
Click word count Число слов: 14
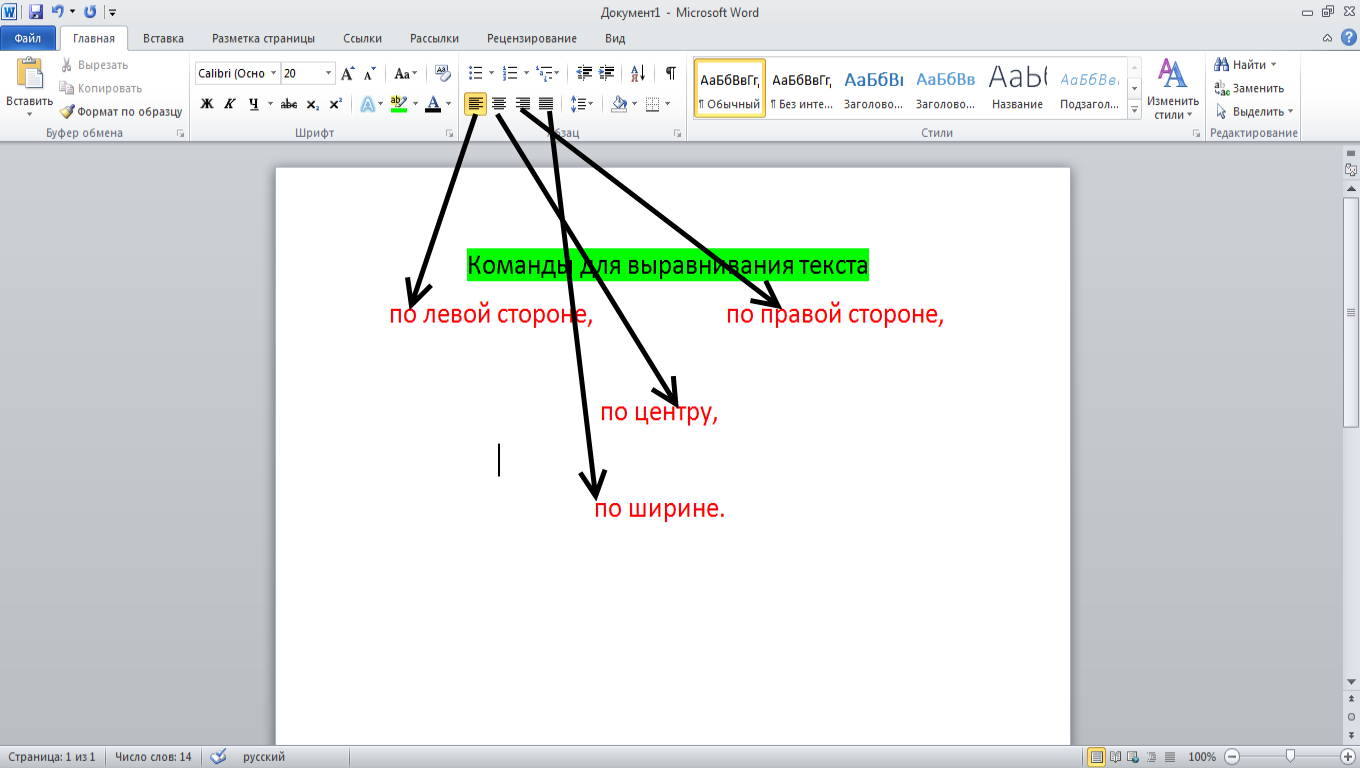[x=153, y=757]
